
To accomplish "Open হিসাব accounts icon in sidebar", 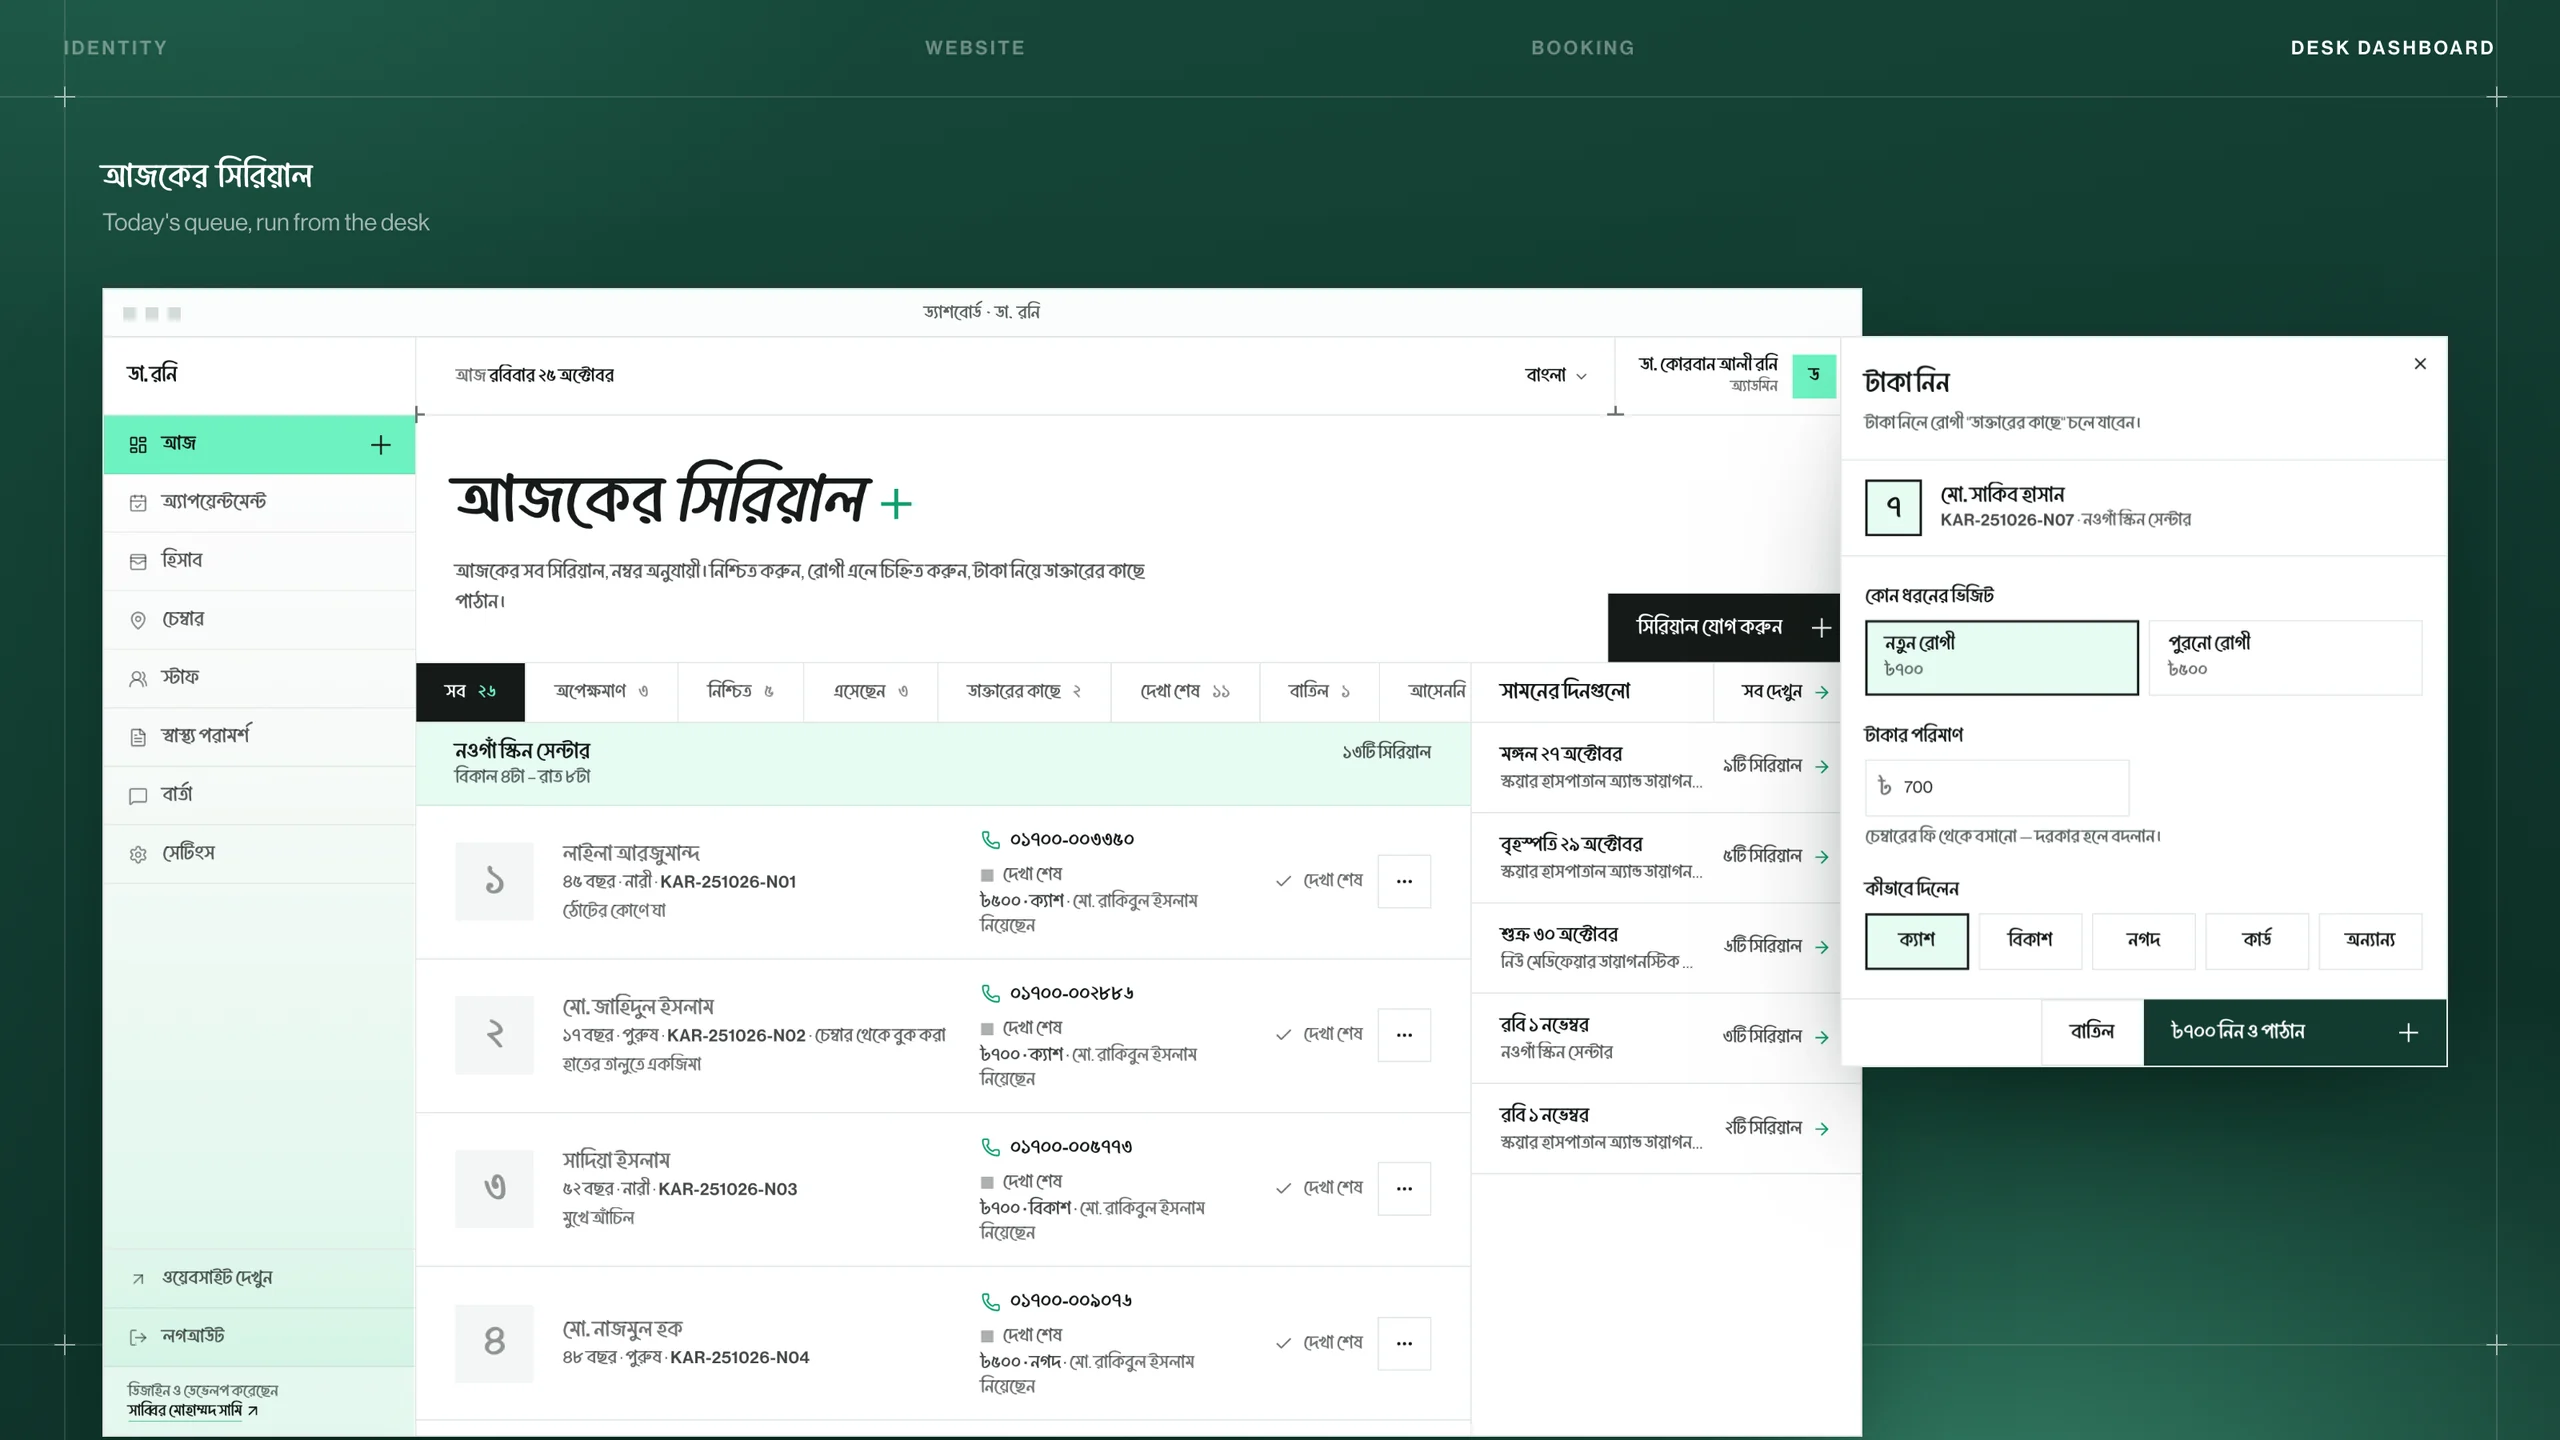I will click(138, 561).
